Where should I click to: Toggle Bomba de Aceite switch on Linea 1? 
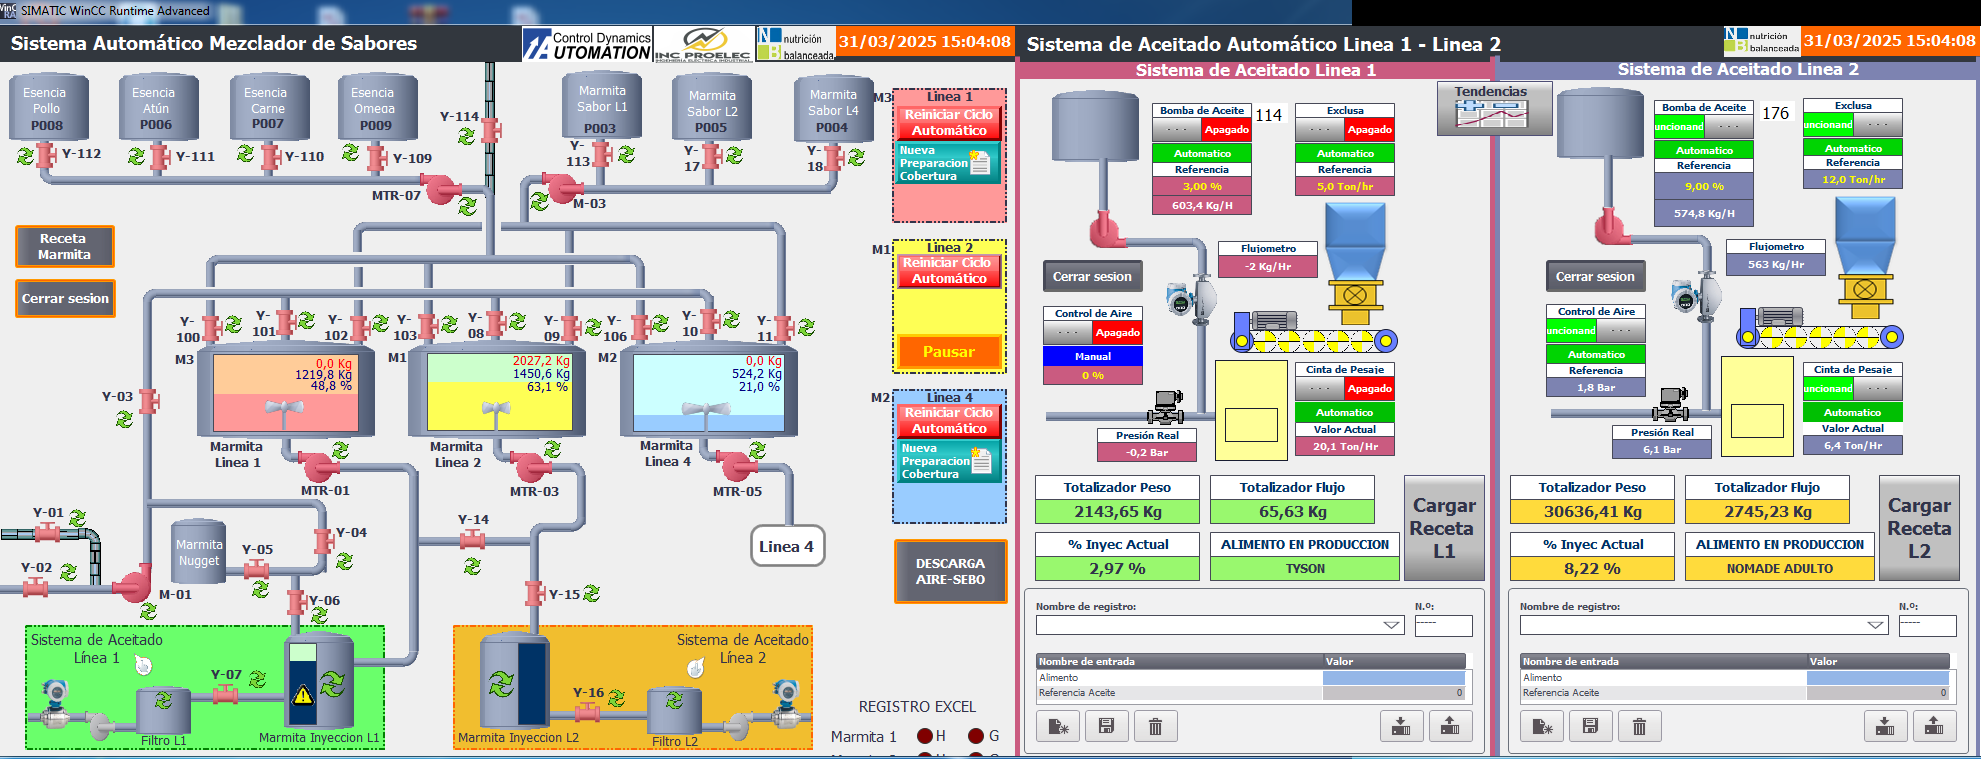pyautogui.click(x=1203, y=130)
